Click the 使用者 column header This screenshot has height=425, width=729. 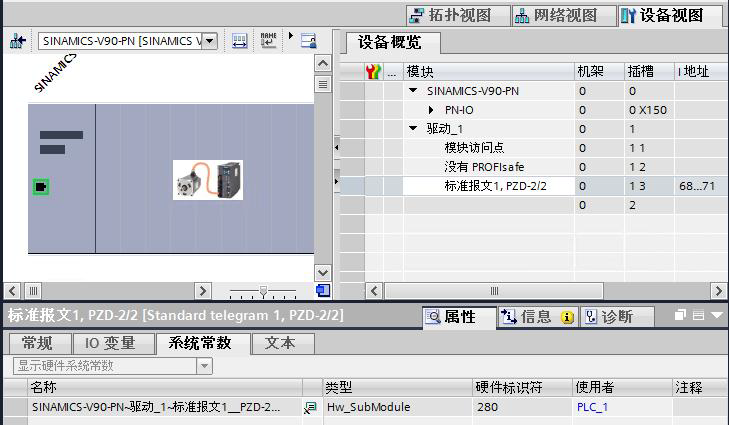coord(623,387)
